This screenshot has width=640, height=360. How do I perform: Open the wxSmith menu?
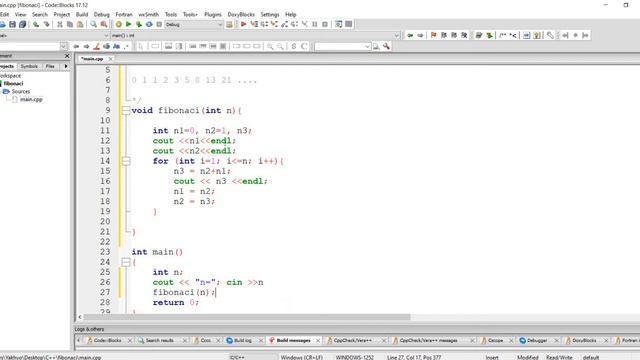tap(149, 14)
